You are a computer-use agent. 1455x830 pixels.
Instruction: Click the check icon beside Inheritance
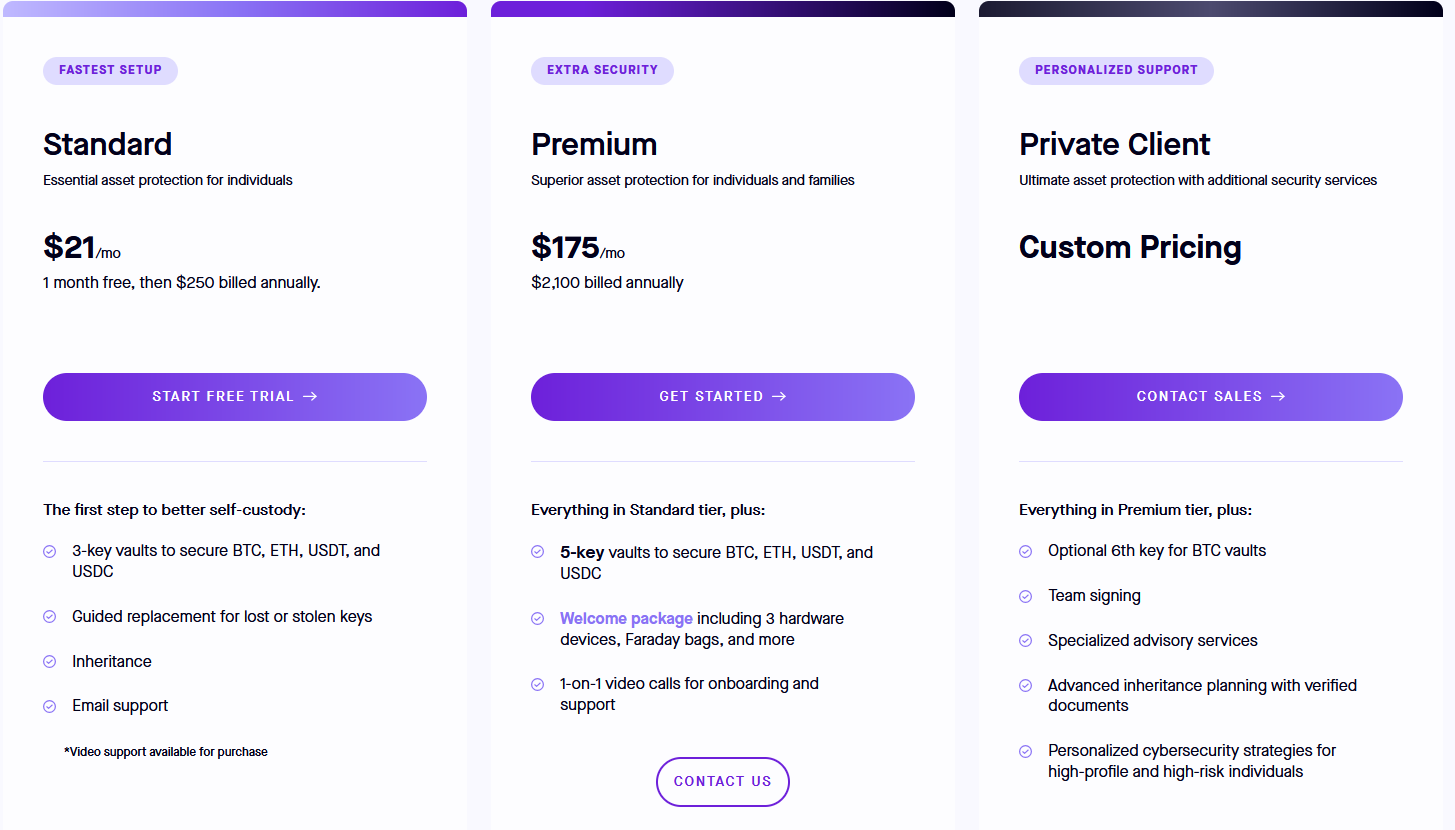pos(49,662)
